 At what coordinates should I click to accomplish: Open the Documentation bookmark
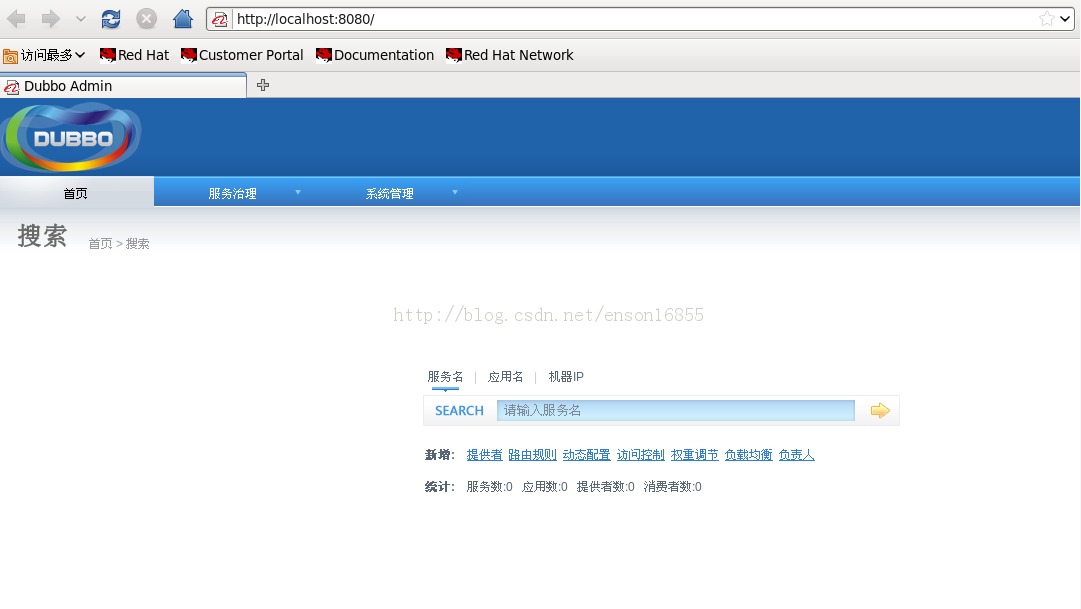tap(375, 55)
